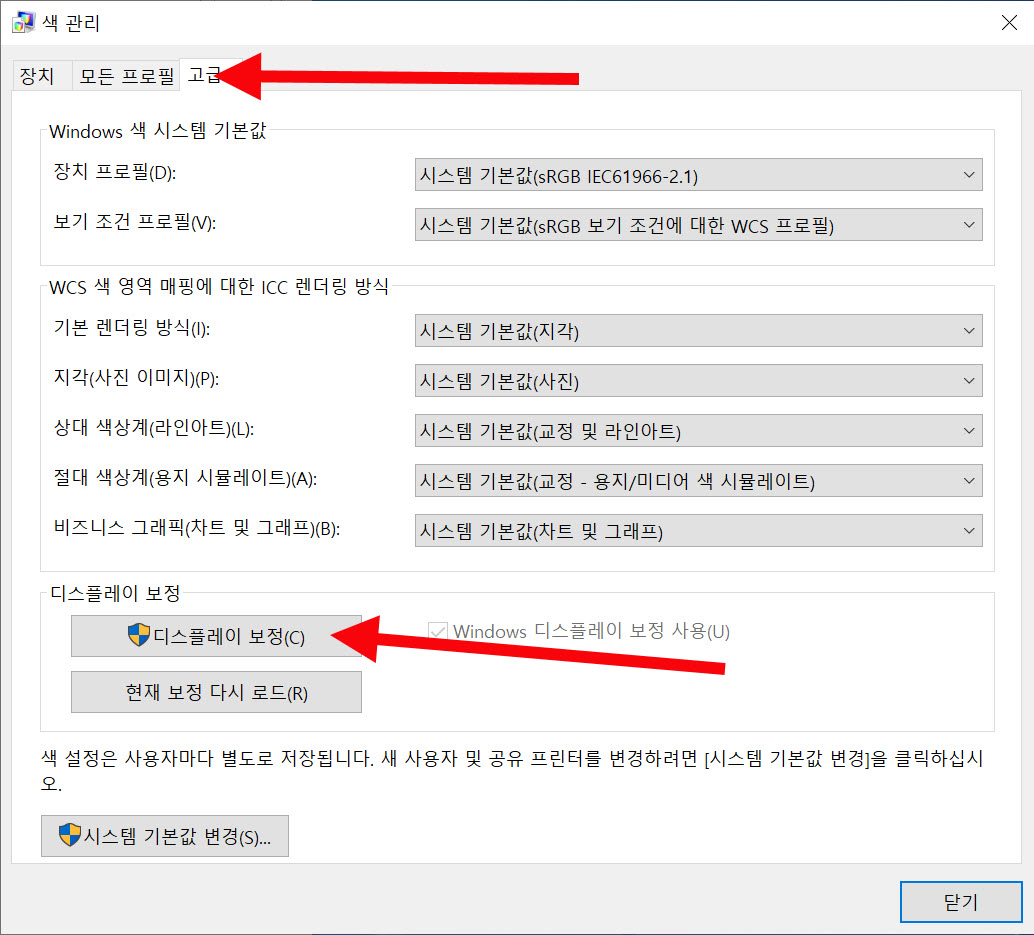Image resolution: width=1034 pixels, height=935 pixels.
Task: Open the 상대 색상계(라인아트) dropdown
Action: point(698,431)
